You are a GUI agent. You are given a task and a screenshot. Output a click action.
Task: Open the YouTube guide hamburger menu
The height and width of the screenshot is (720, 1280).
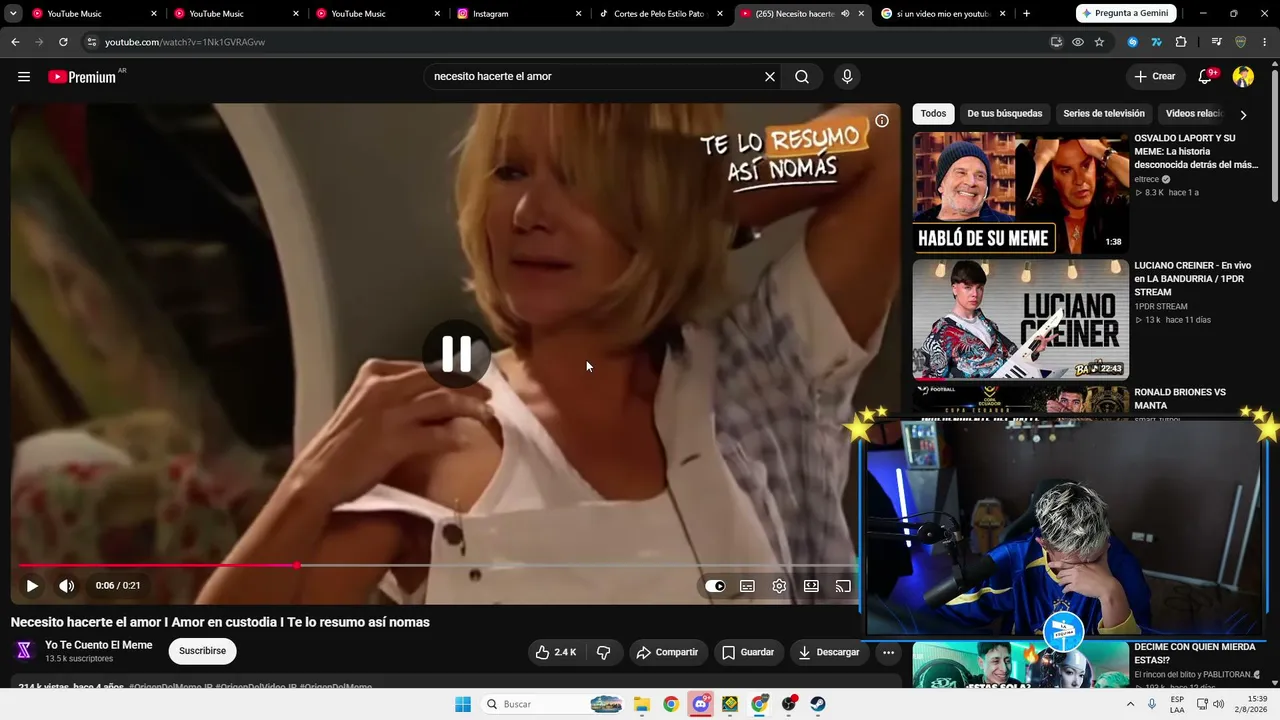click(24, 77)
